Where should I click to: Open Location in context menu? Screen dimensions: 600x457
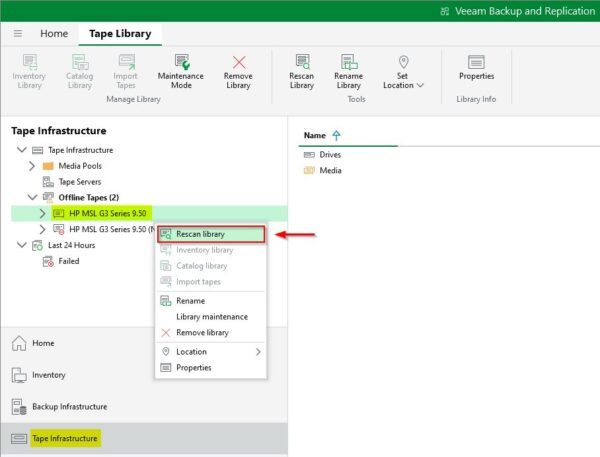click(x=211, y=352)
